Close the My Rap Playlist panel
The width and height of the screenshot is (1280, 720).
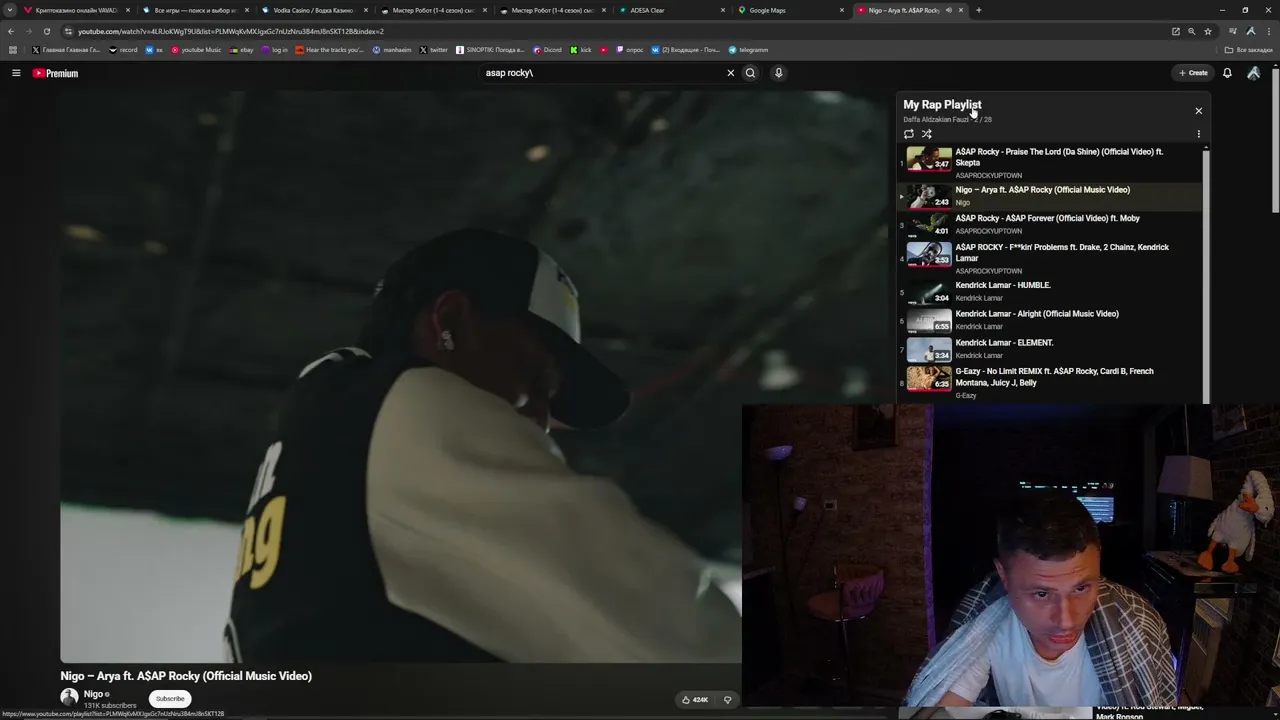coord(1198,111)
